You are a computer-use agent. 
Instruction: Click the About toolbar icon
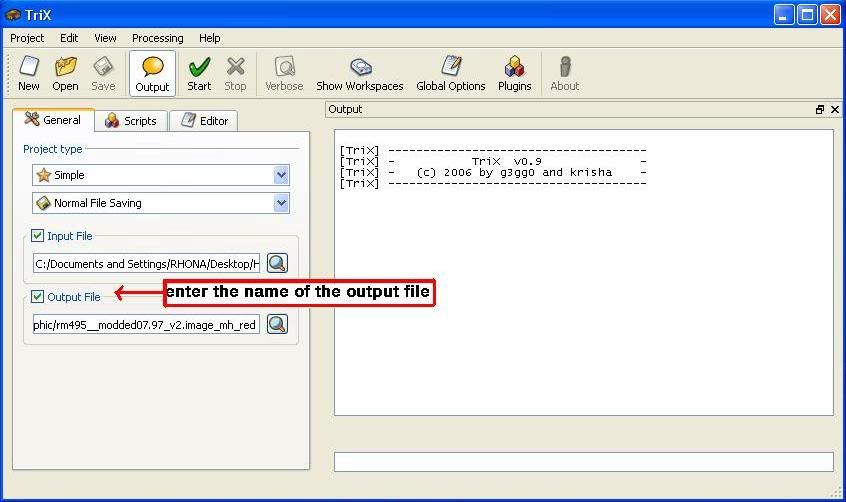click(564, 73)
